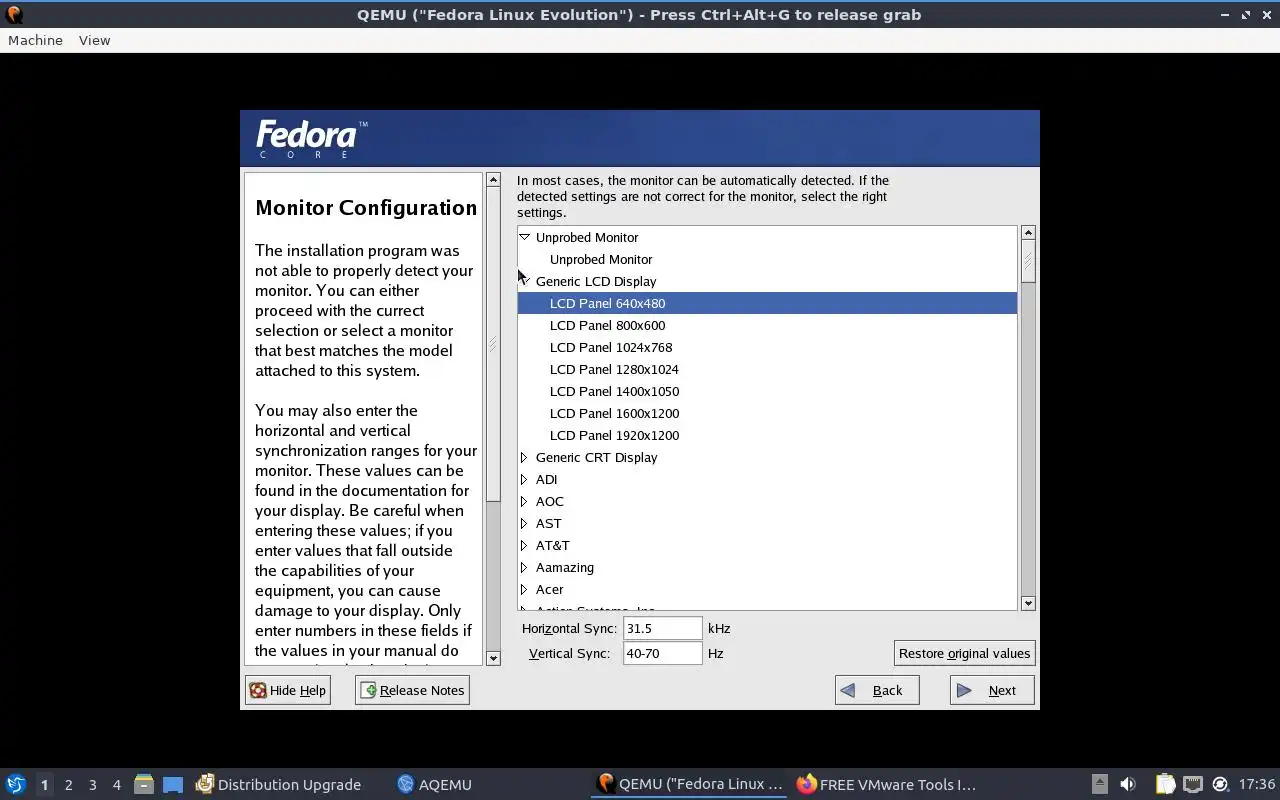The height and width of the screenshot is (800, 1280).
Task: Click help panel scrollbar down arrow
Action: pos(493,658)
